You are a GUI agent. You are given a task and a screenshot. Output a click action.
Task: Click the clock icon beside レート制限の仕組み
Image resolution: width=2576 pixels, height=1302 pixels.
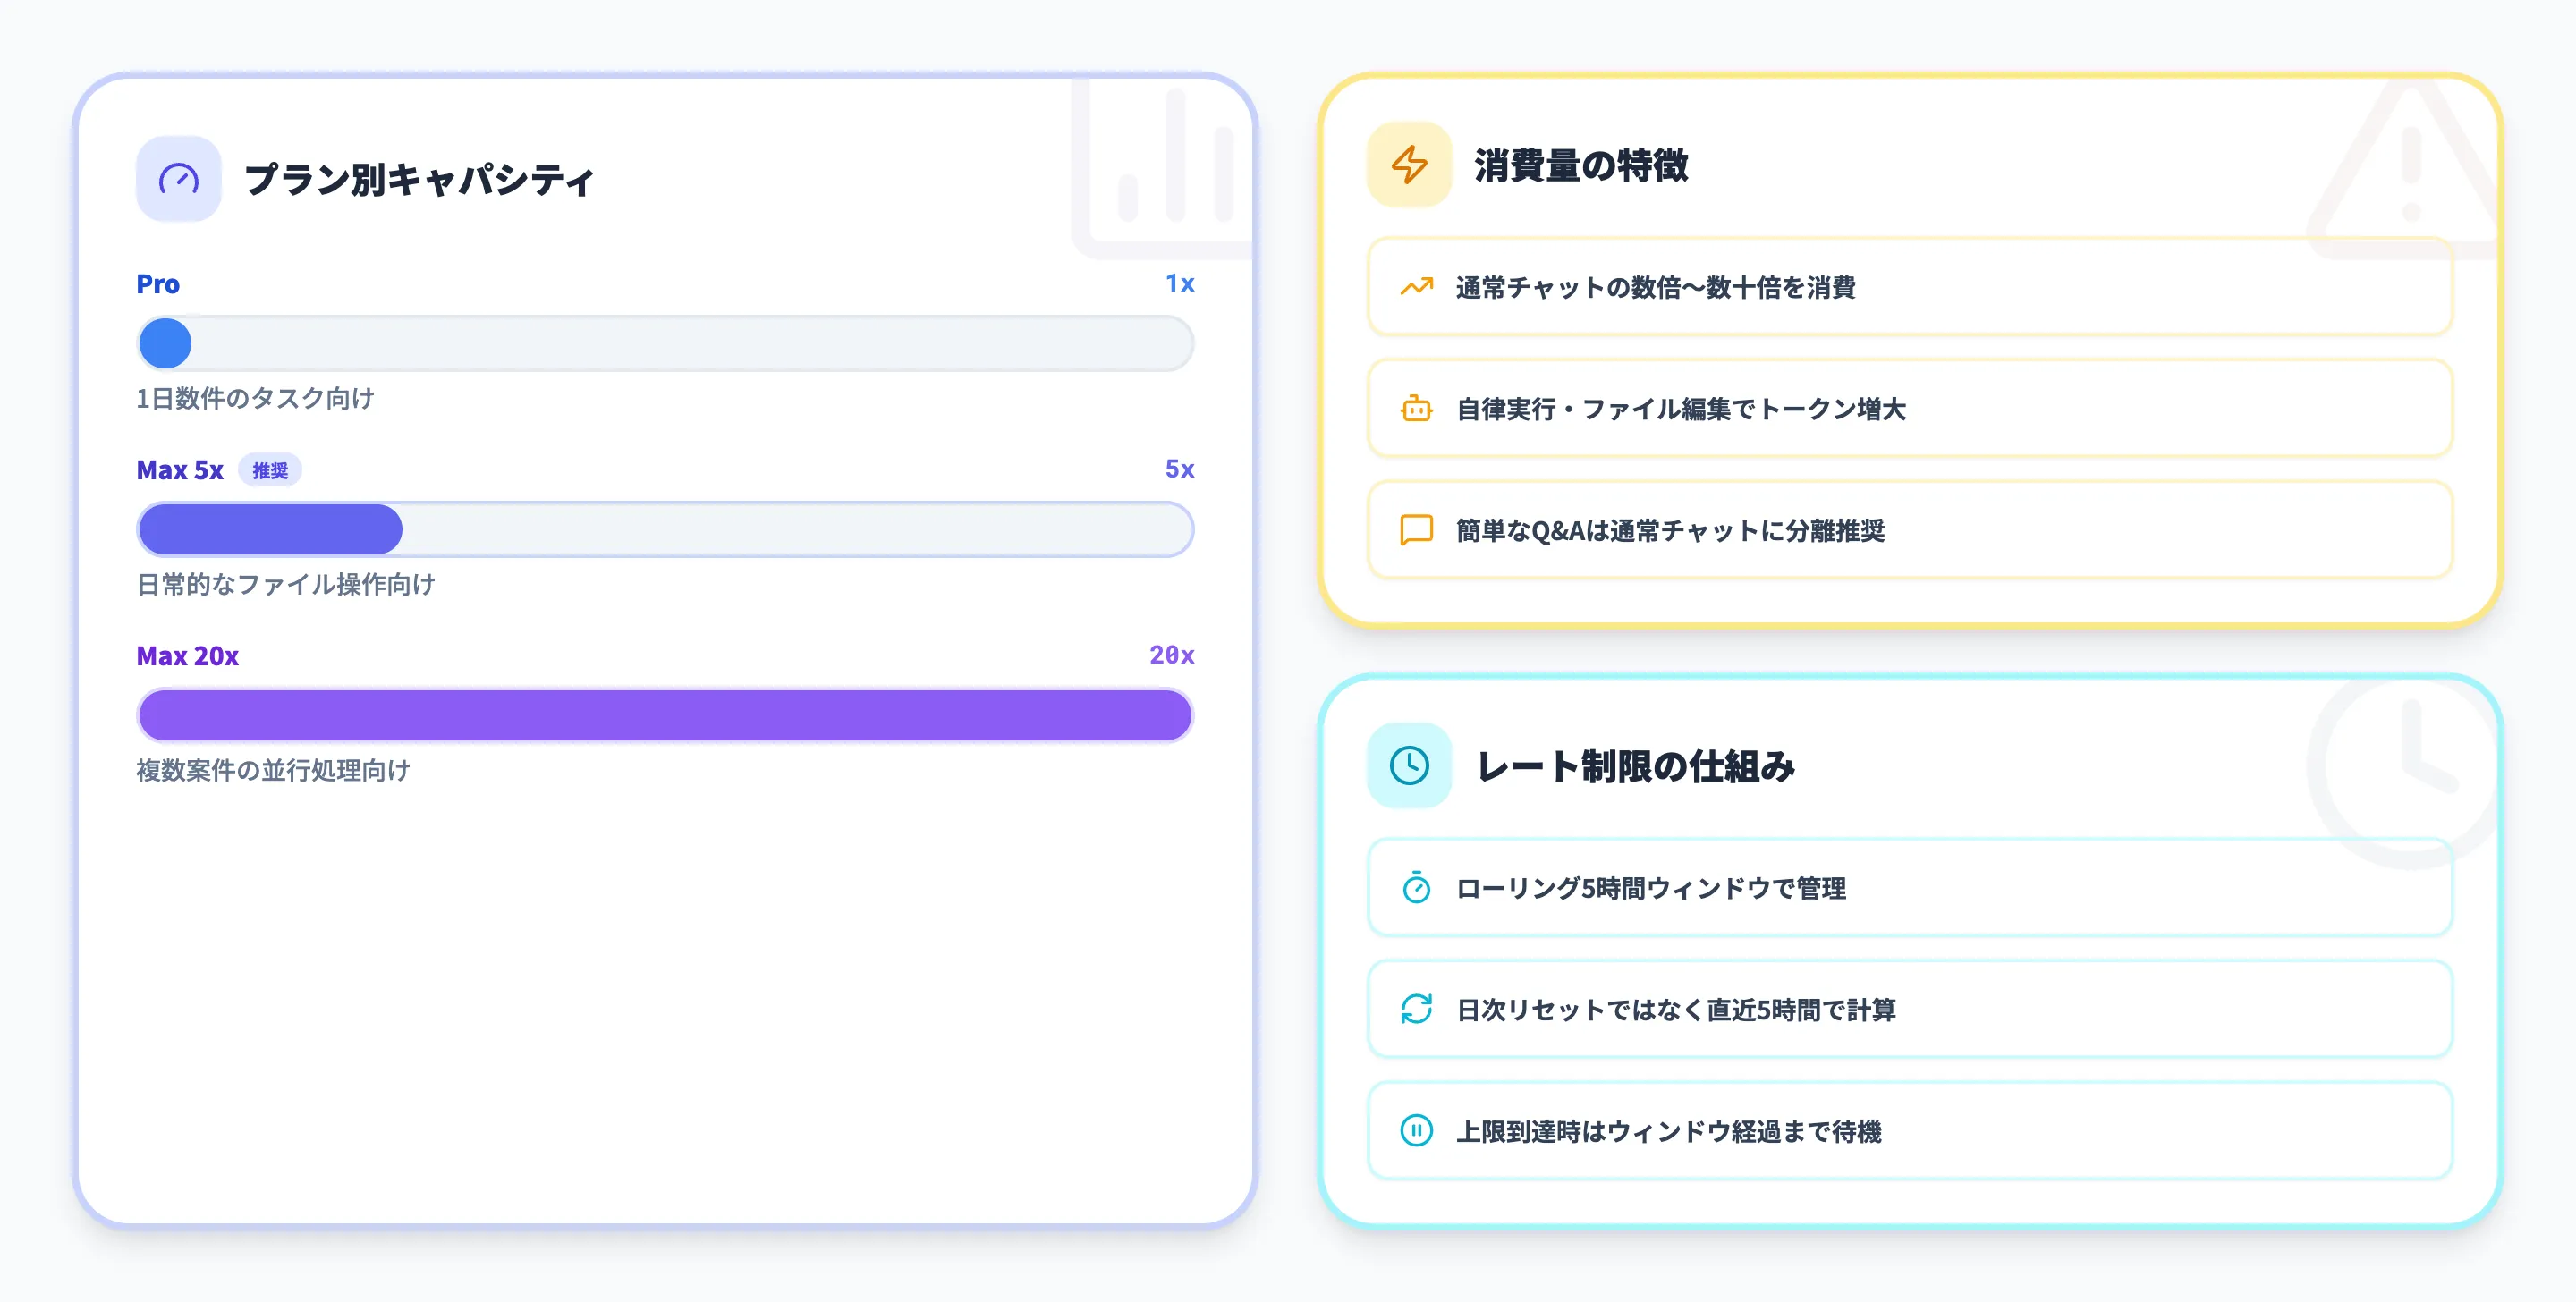1409,767
